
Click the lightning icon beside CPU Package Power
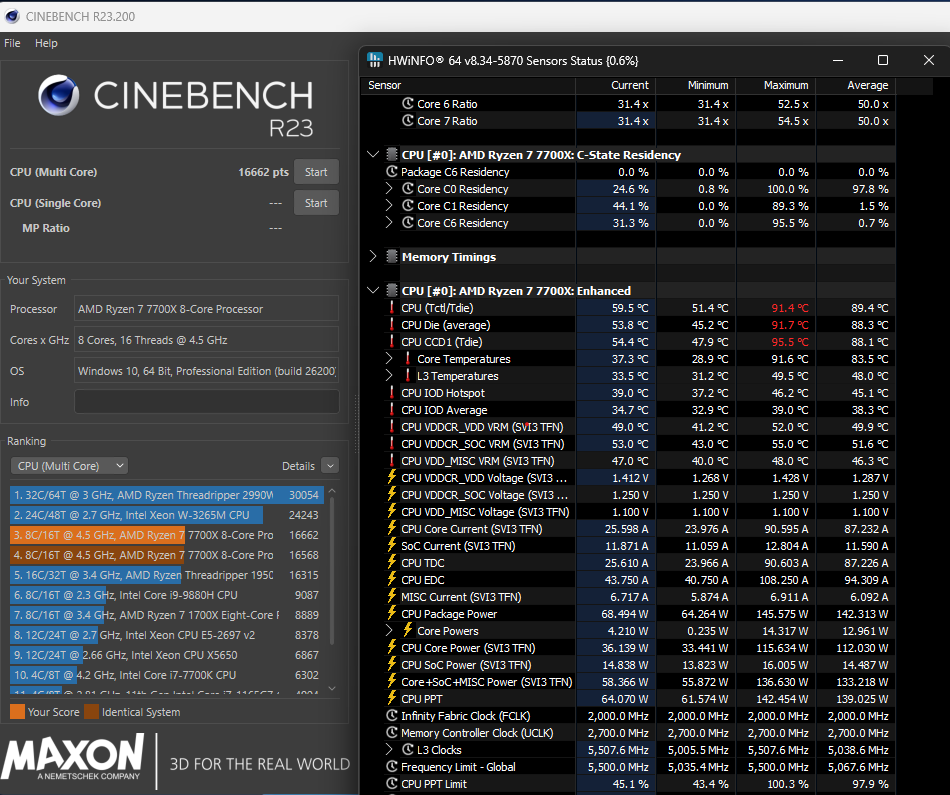(x=392, y=614)
